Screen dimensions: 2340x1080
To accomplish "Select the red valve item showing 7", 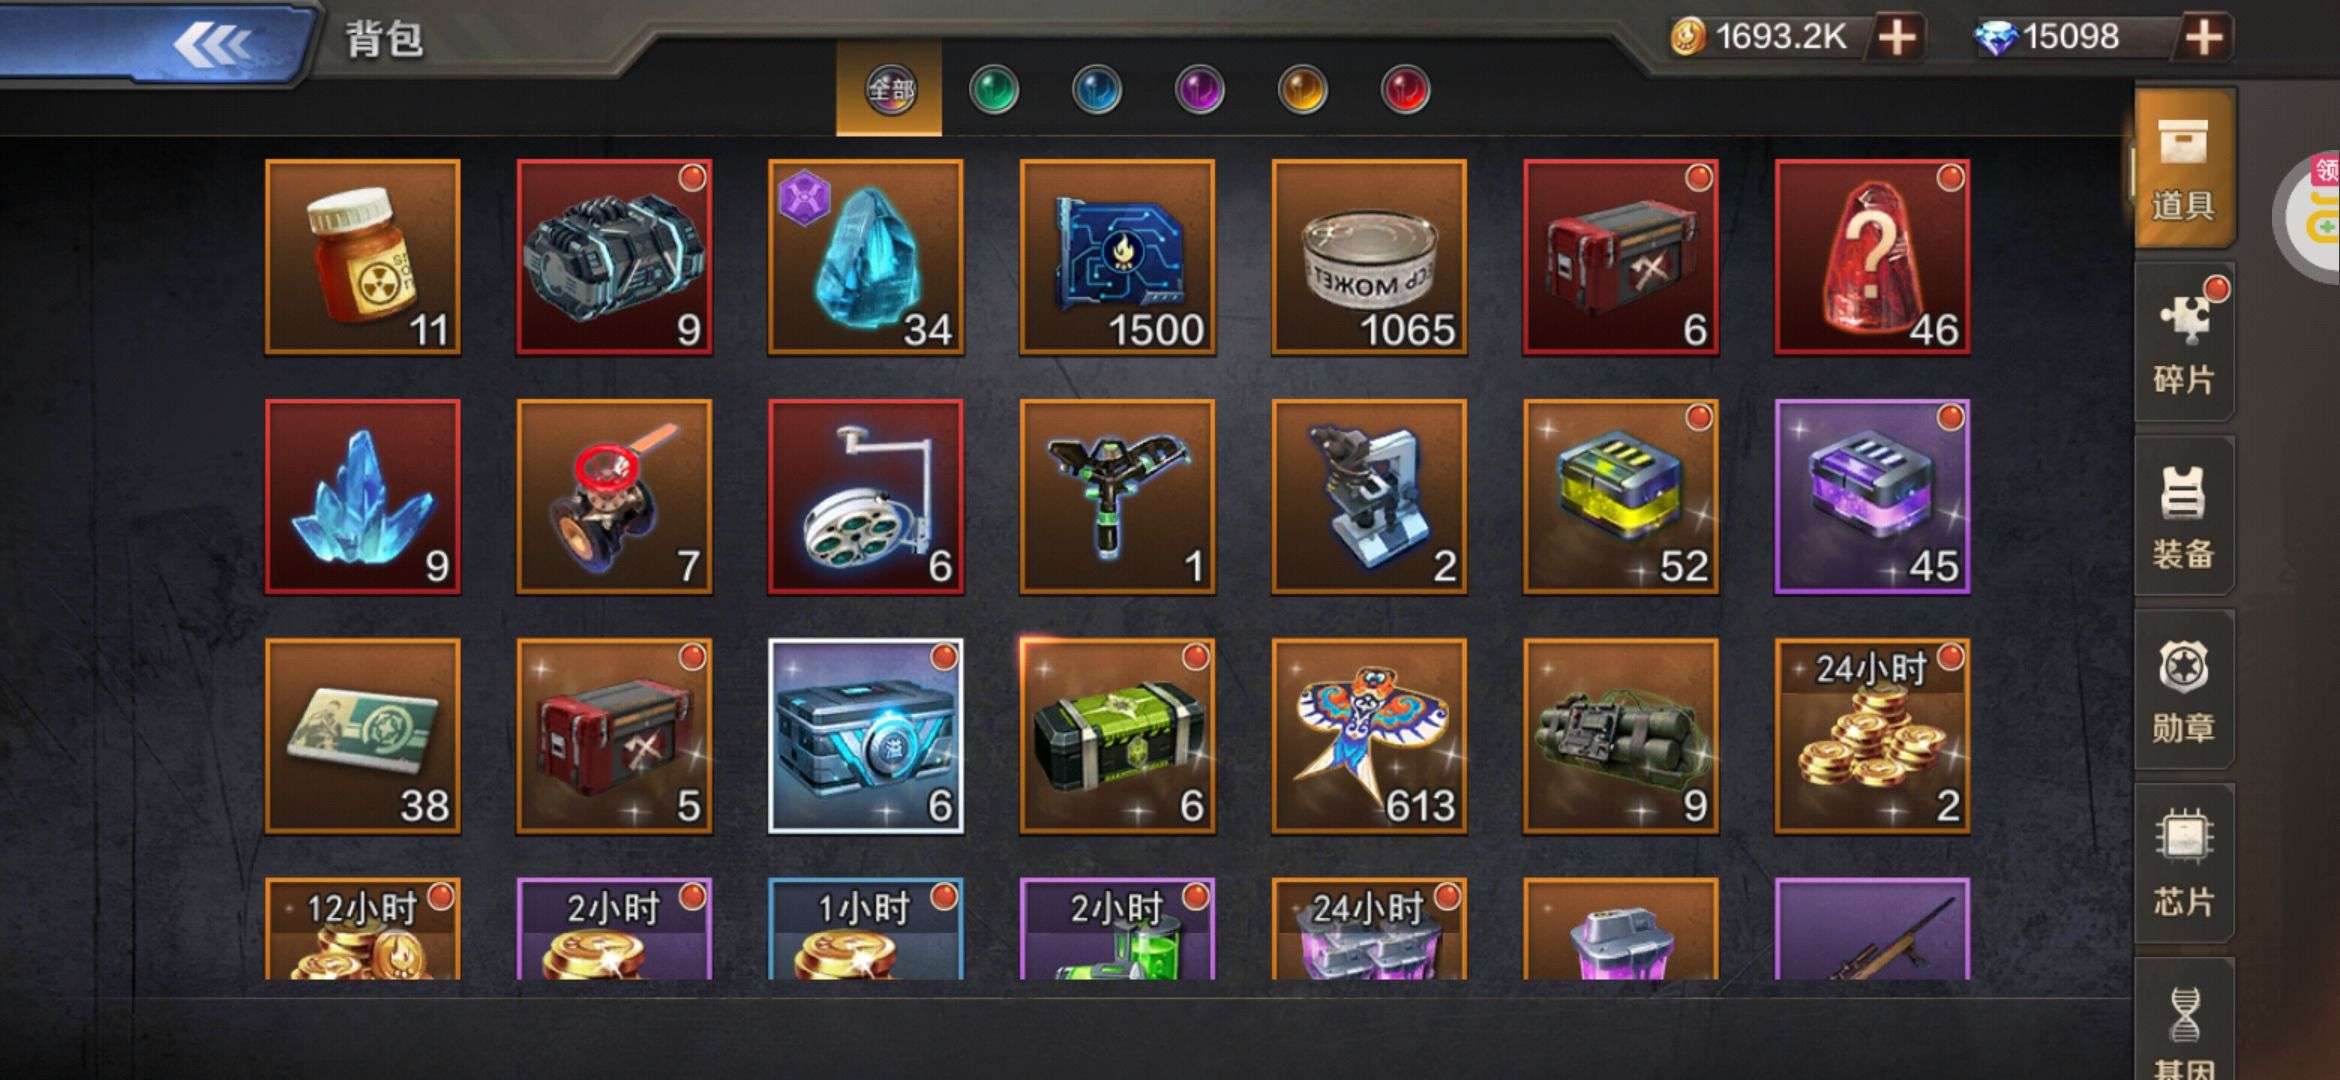I will pyautogui.click(x=614, y=497).
